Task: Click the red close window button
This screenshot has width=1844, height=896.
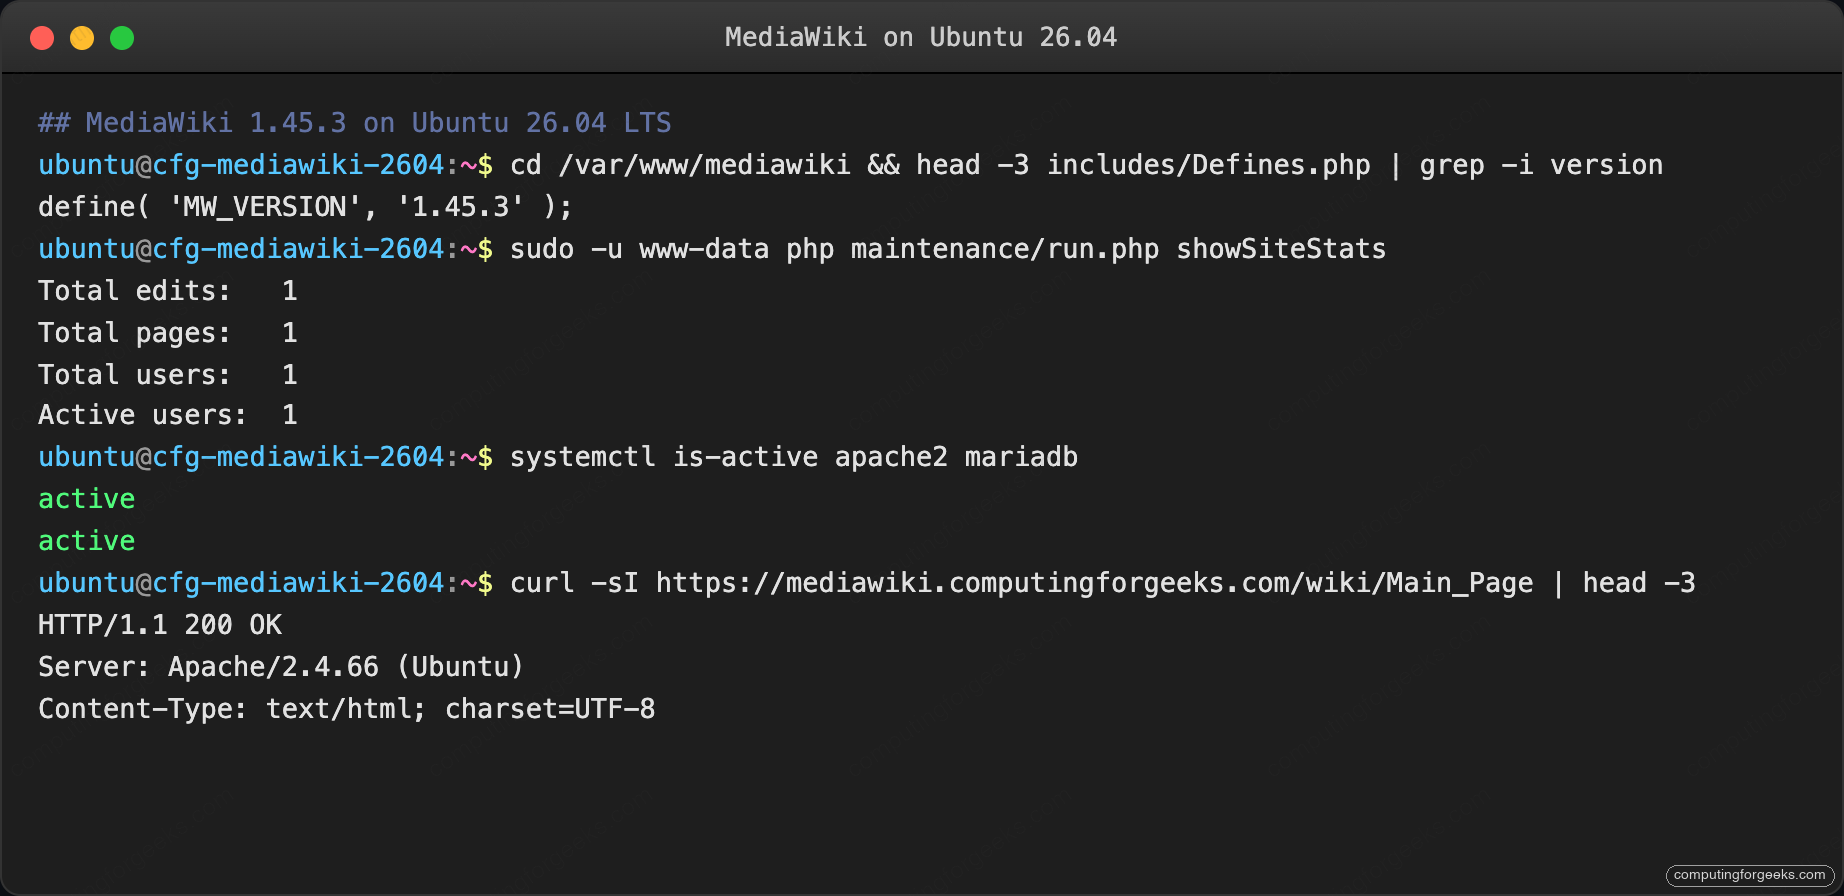Action: point(42,38)
